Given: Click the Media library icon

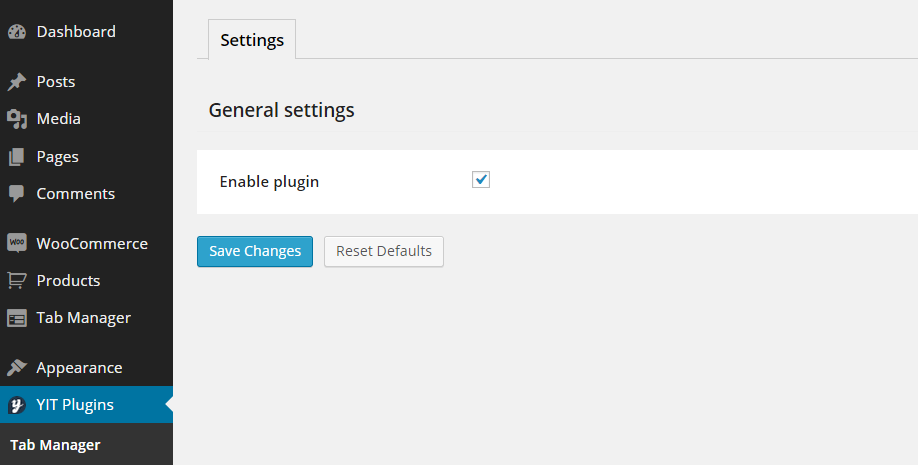Looking at the screenshot, I should point(16,119).
